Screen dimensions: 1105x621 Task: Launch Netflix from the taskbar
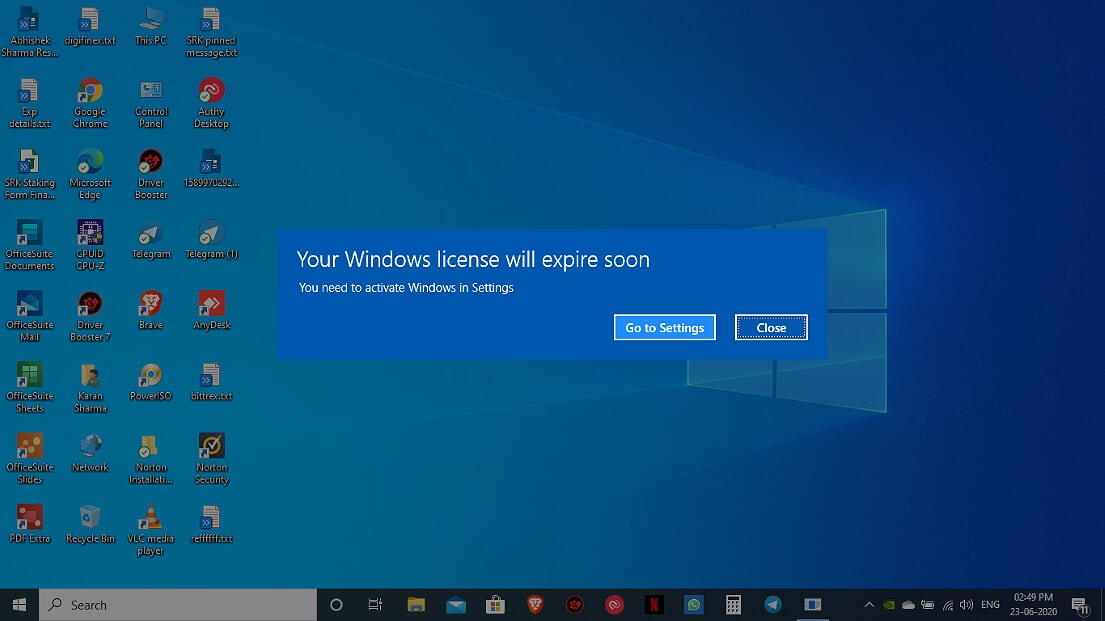click(654, 604)
